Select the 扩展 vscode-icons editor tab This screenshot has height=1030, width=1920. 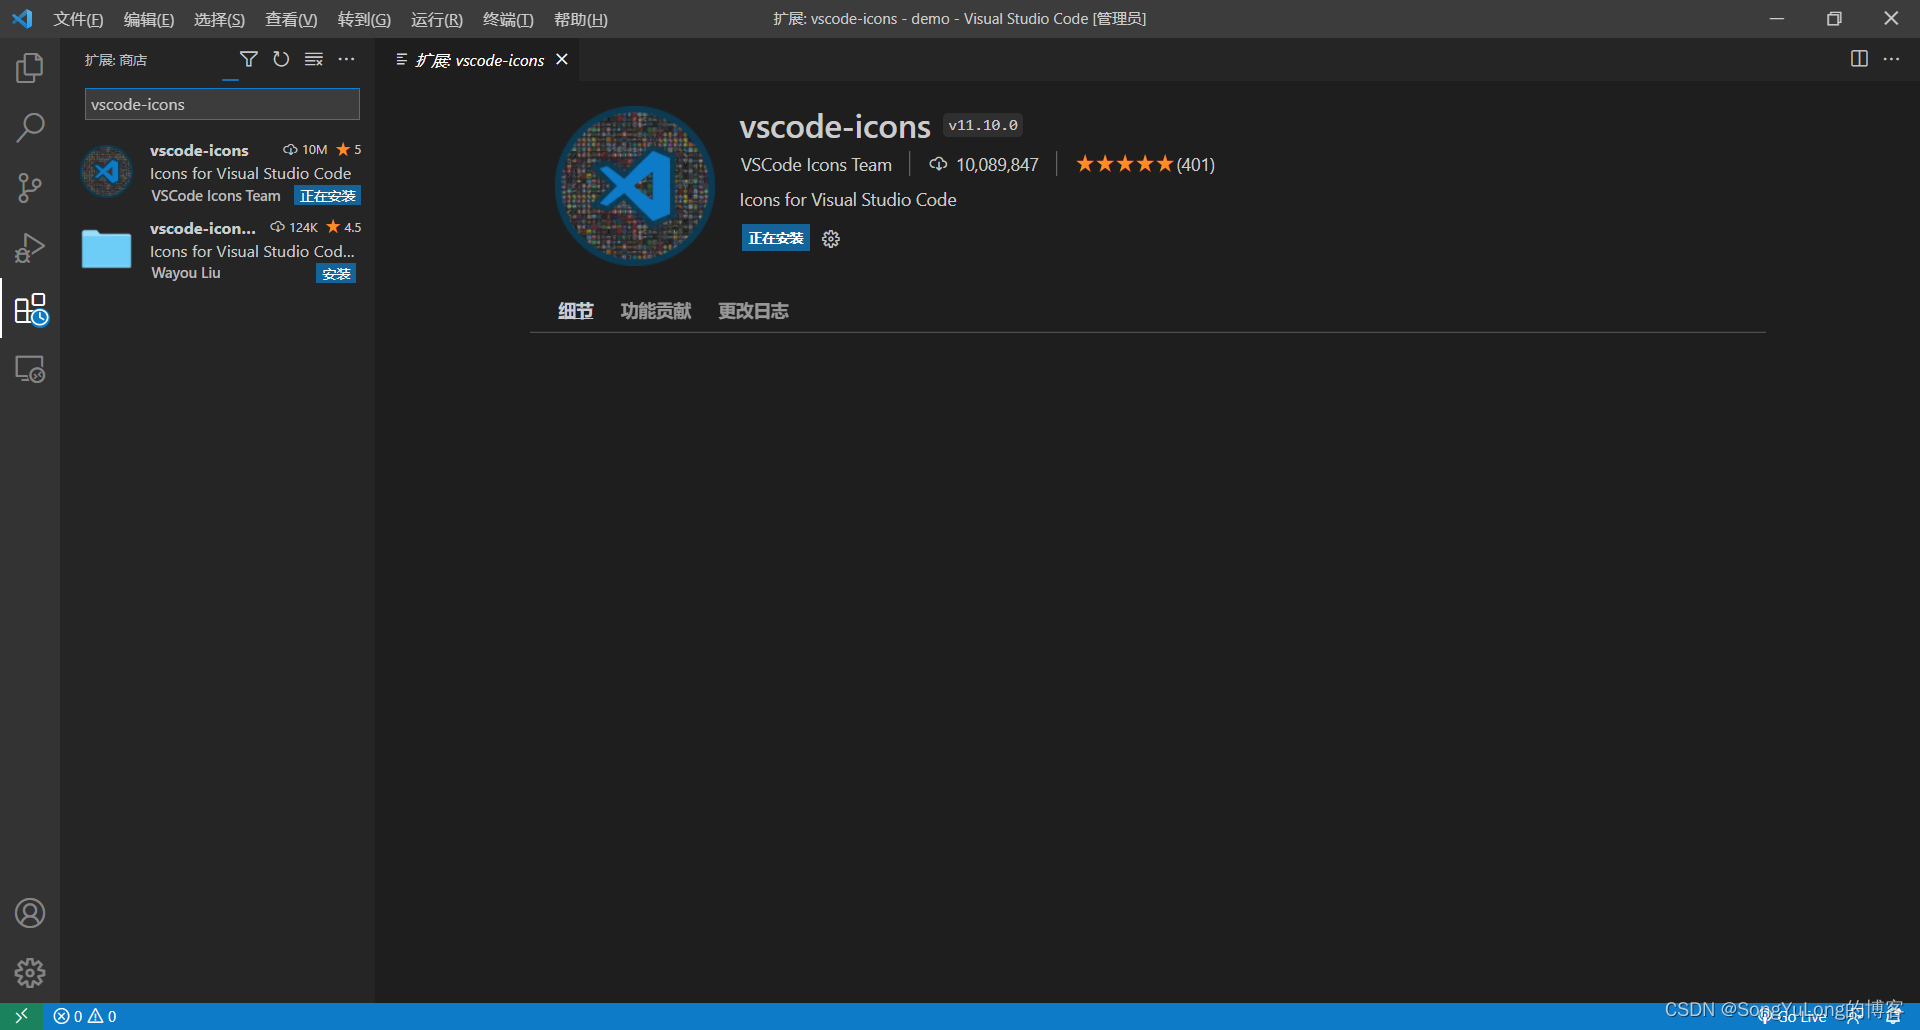click(x=480, y=61)
